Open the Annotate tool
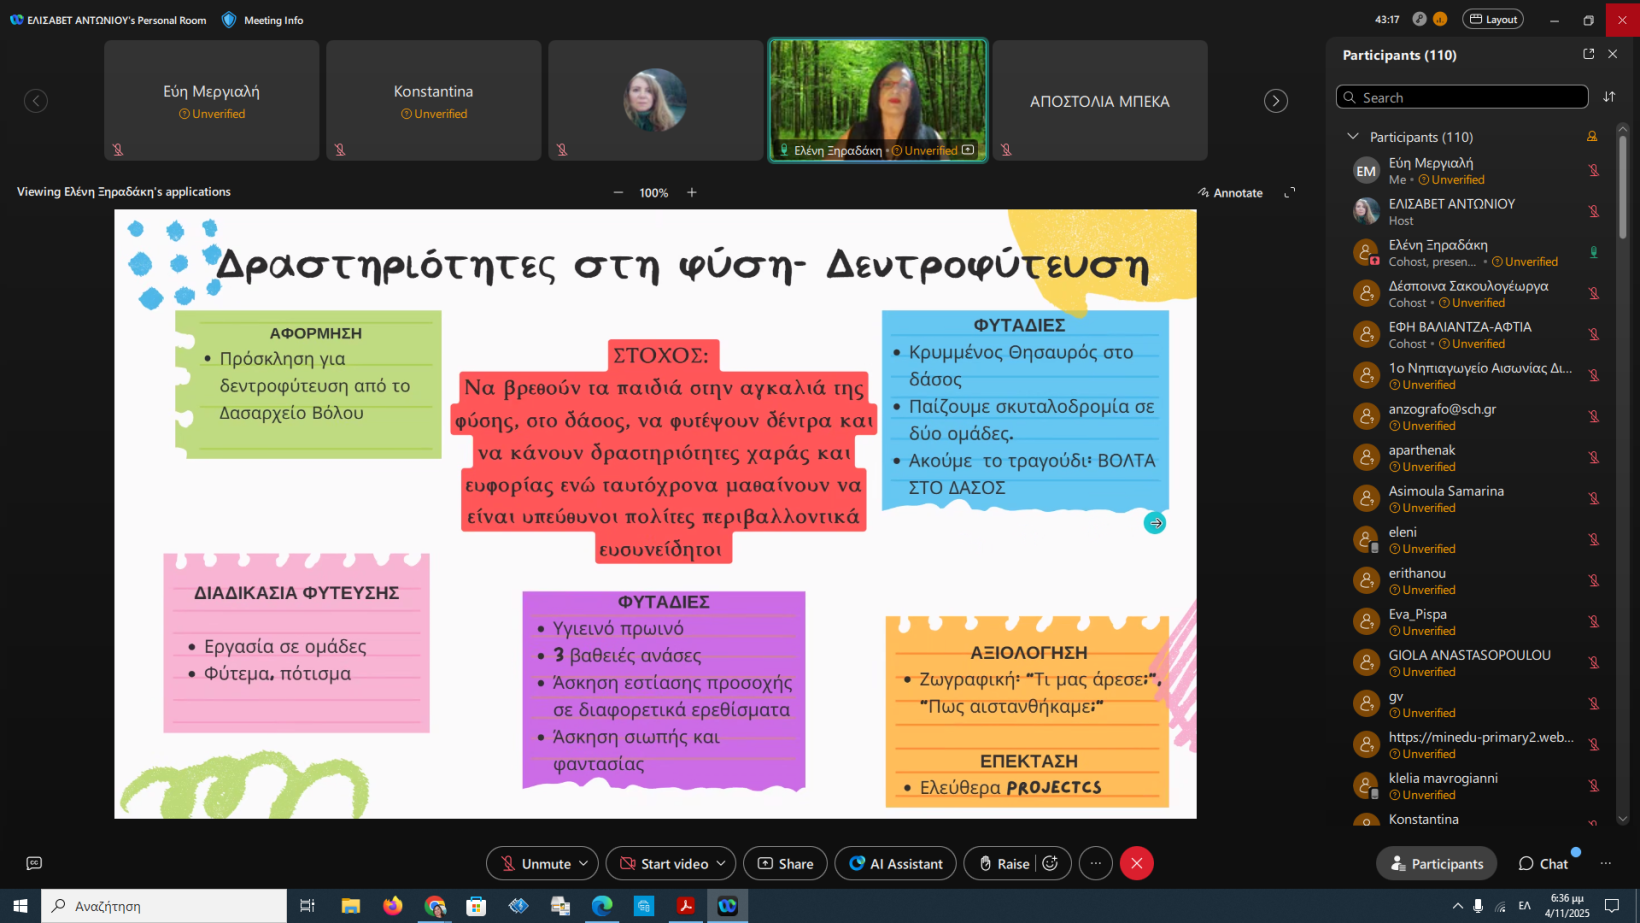The height and width of the screenshot is (923, 1640). [1230, 193]
